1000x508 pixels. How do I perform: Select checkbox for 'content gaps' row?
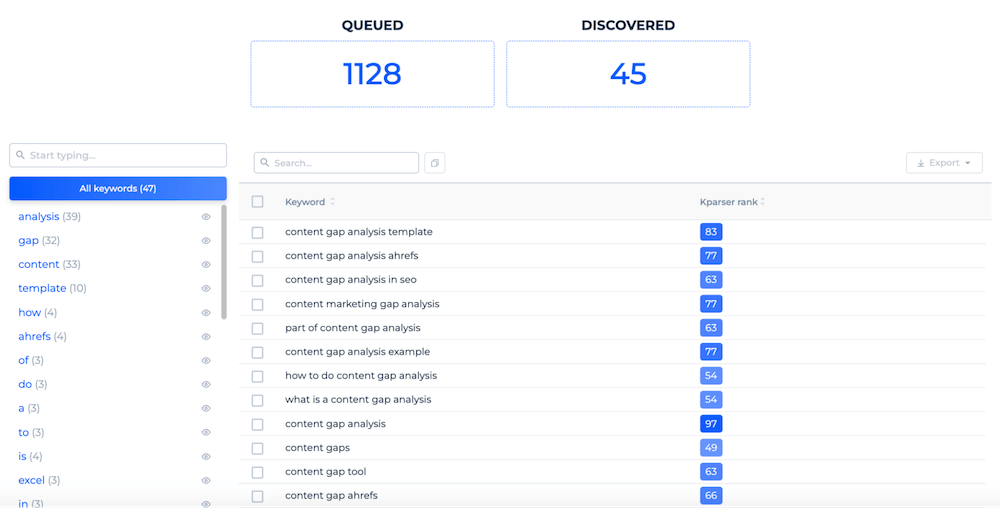tap(258, 448)
